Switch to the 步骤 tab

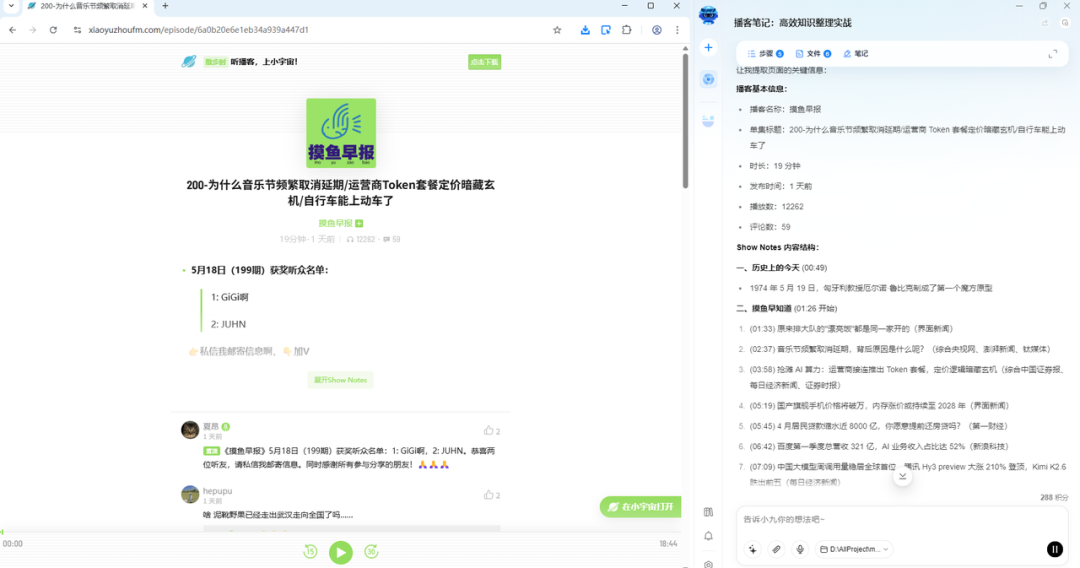pos(765,54)
